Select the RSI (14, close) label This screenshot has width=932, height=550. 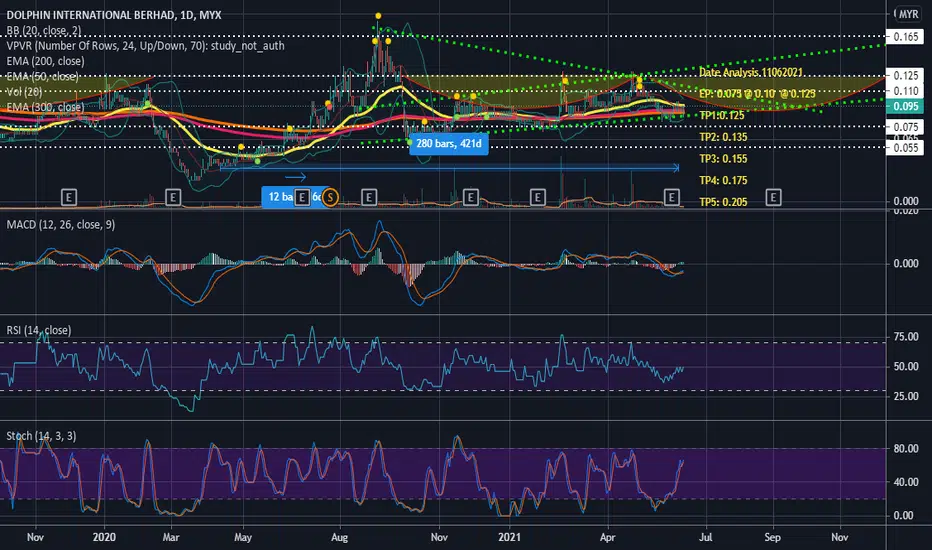pos(39,331)
